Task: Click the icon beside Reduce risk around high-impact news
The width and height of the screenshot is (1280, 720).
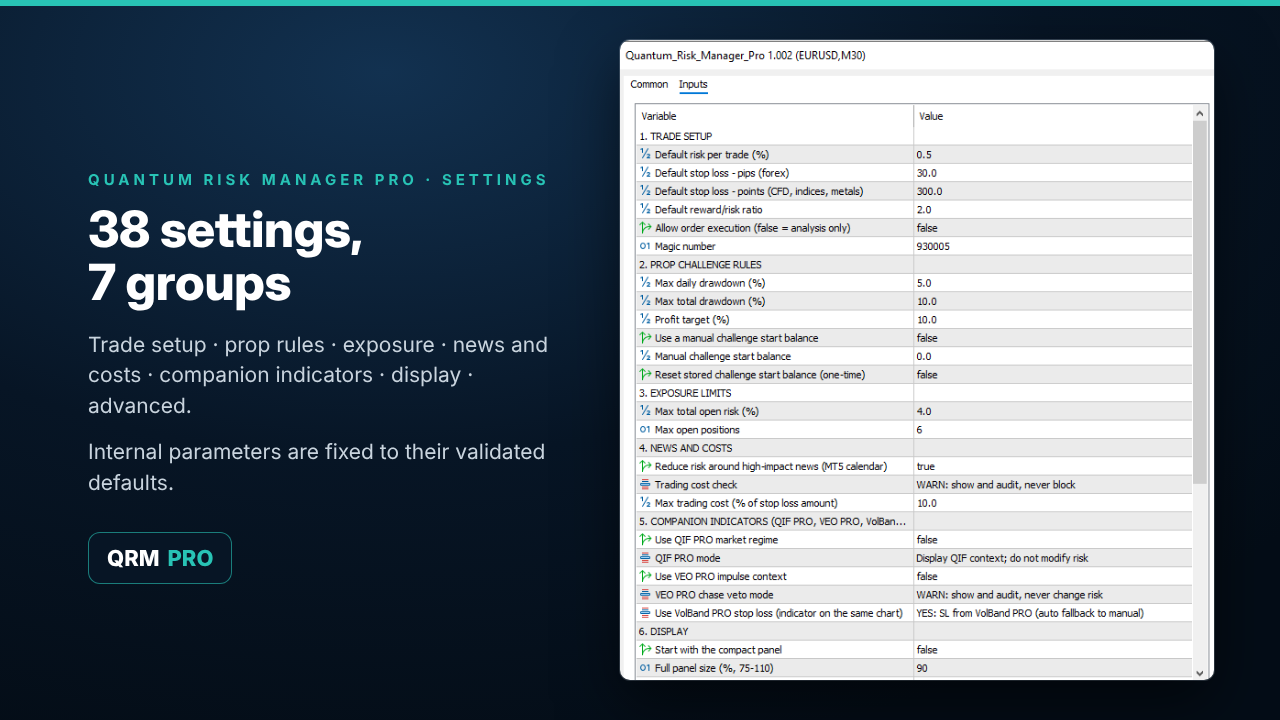Action: tap(645, 466)
